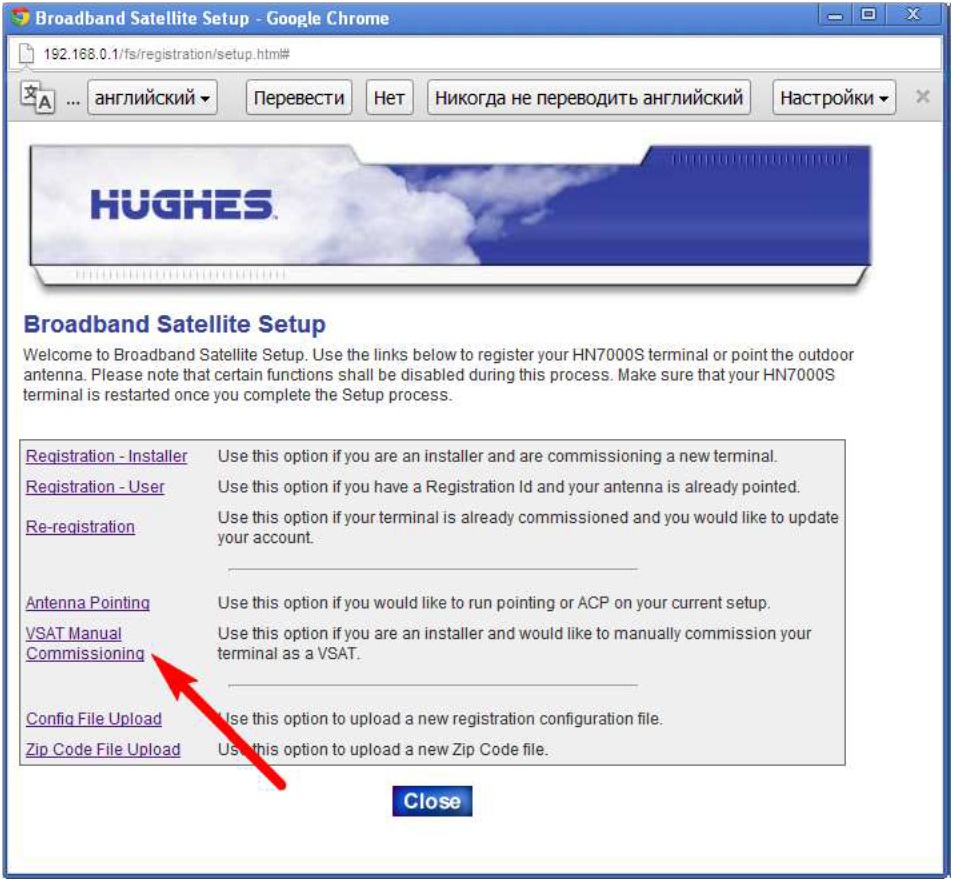Open the Antenna Pointing link

pyautogui.click(x=88, y=603)
